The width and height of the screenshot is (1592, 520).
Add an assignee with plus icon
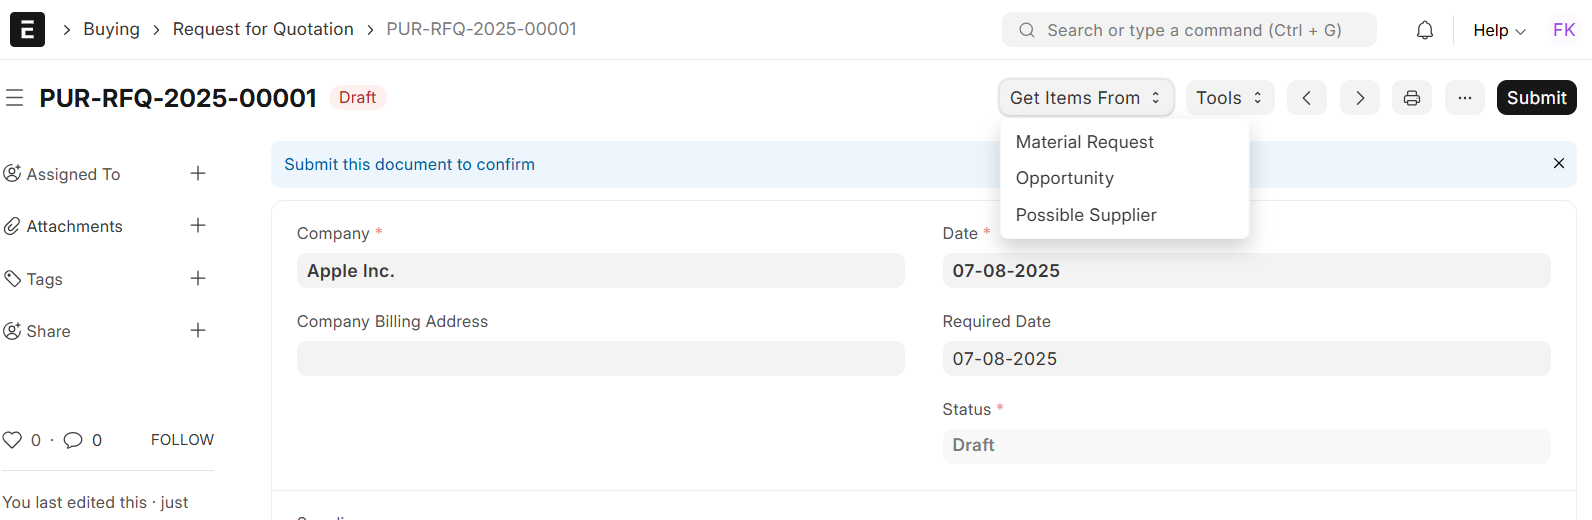pos(198,174)
